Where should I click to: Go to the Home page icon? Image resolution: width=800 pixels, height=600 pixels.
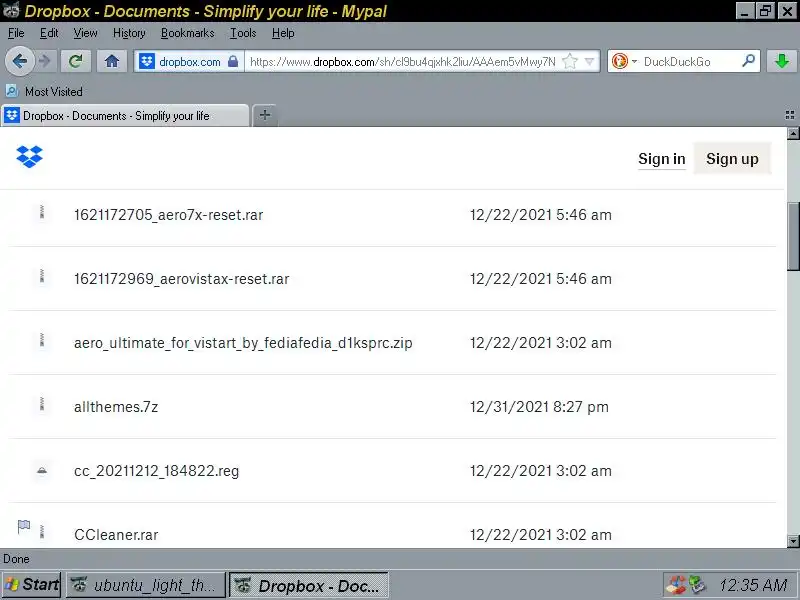(112, 62)
